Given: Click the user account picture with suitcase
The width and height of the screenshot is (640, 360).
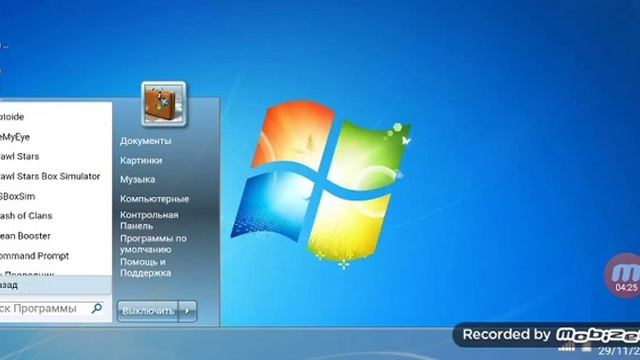Looking at the screenshot, I should (164, 104).
